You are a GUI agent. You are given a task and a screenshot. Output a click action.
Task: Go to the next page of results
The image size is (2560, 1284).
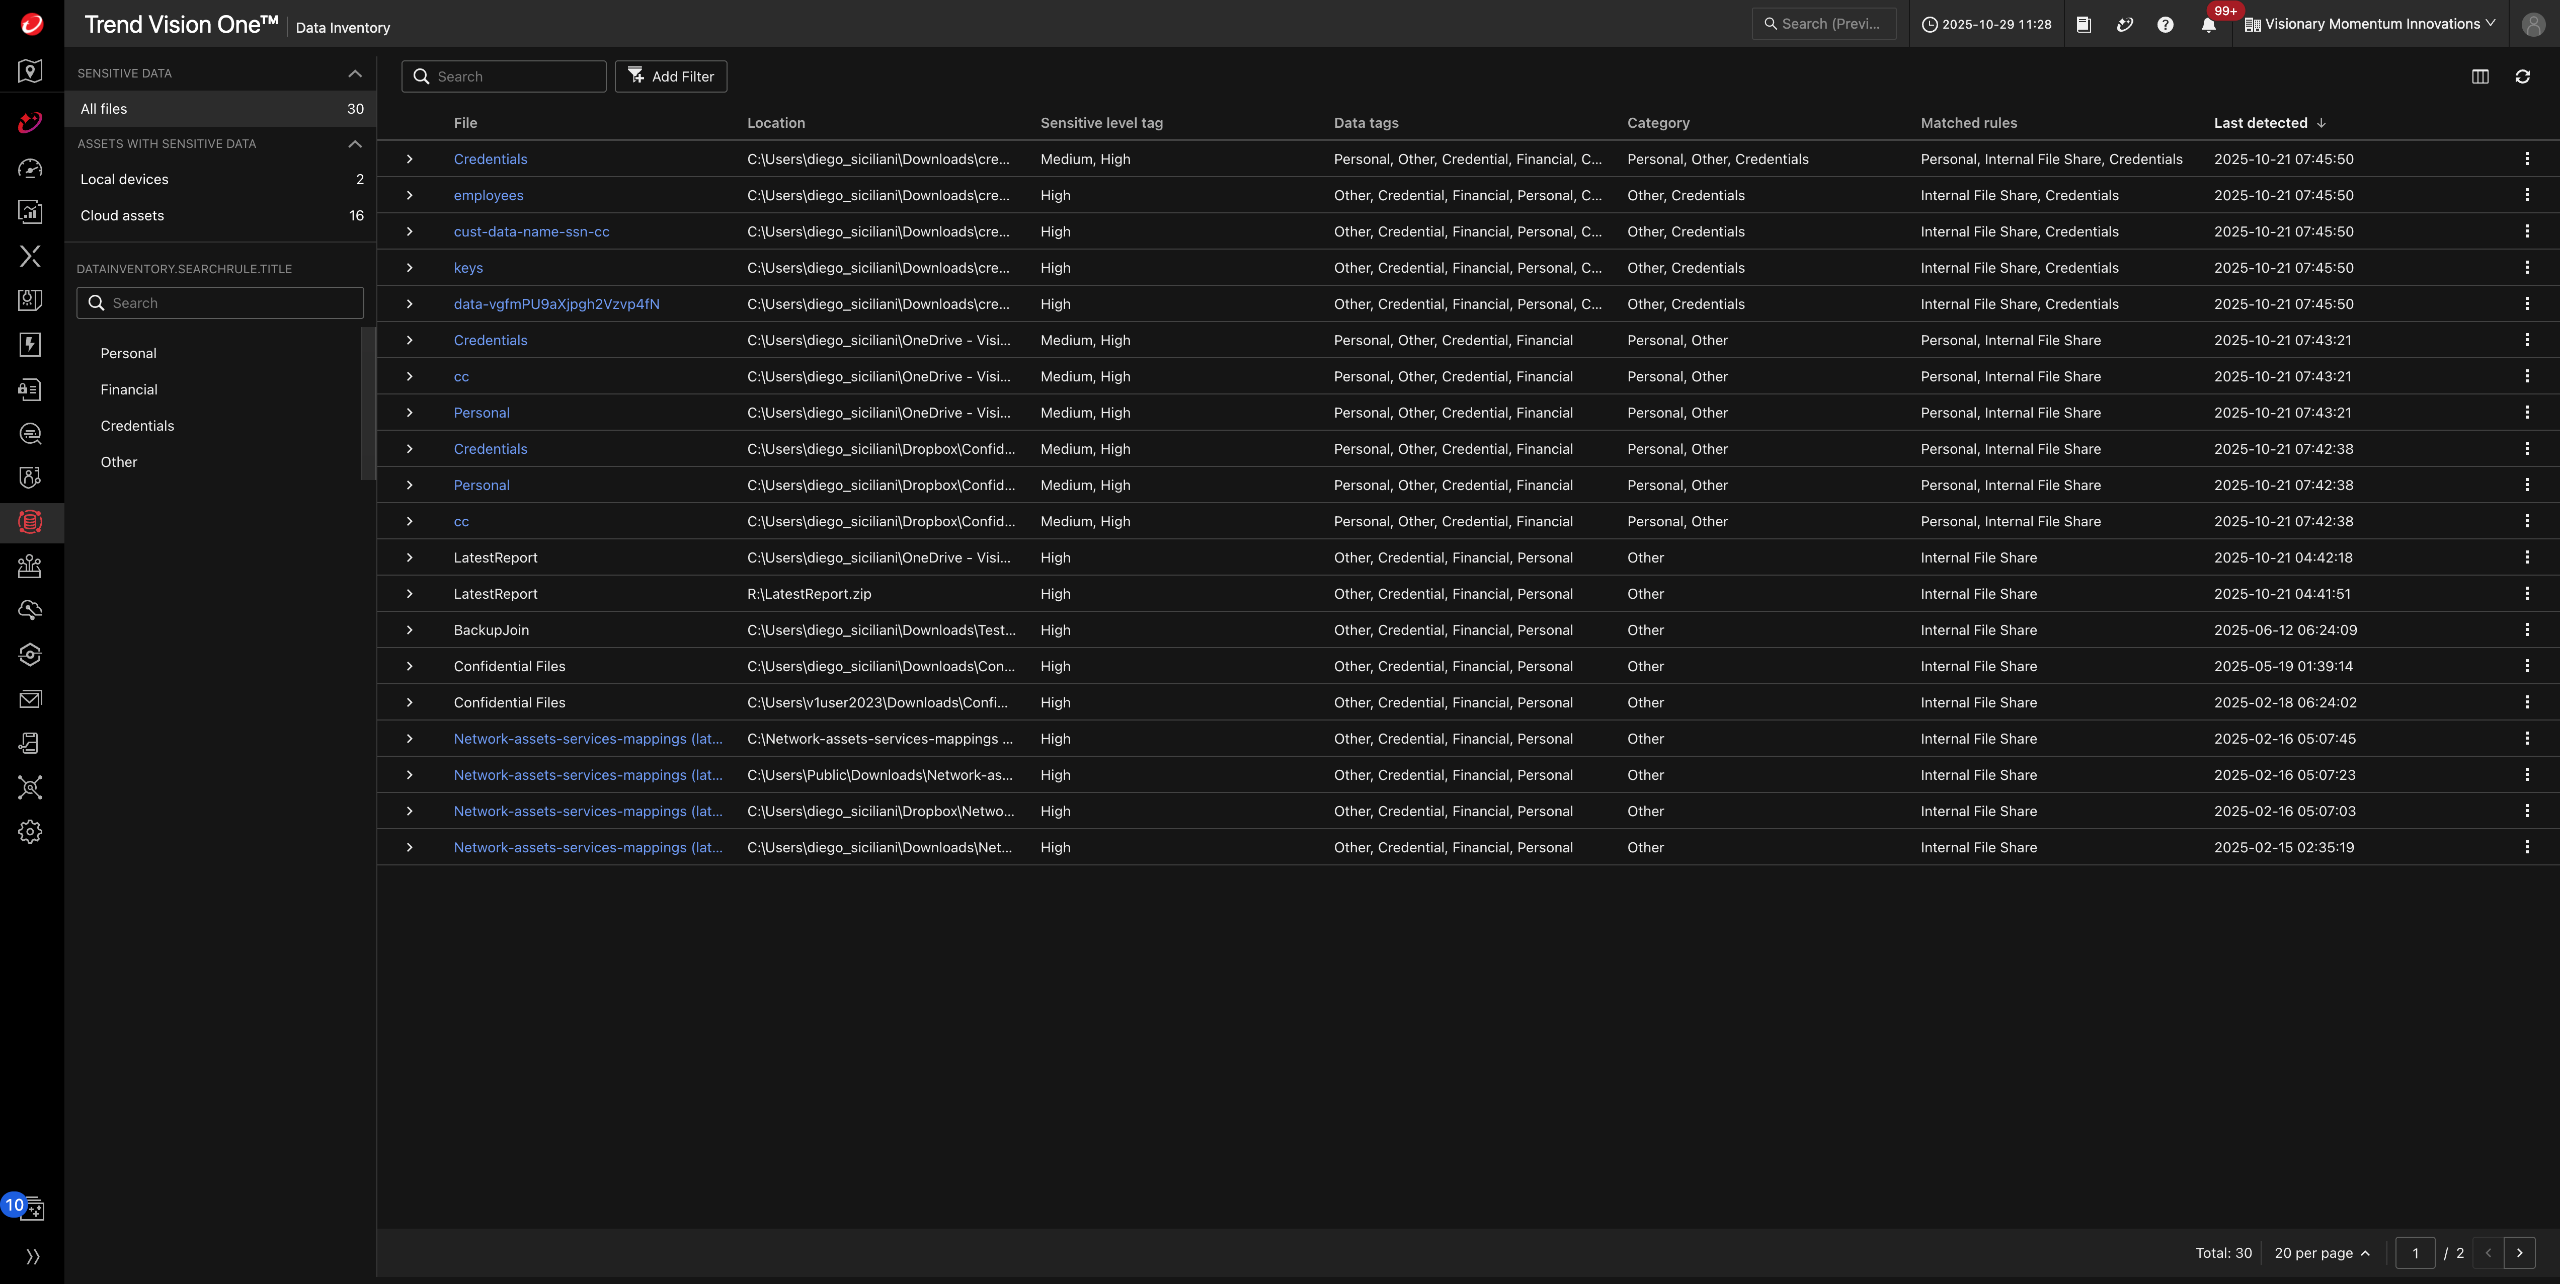click(2519, 1253)
